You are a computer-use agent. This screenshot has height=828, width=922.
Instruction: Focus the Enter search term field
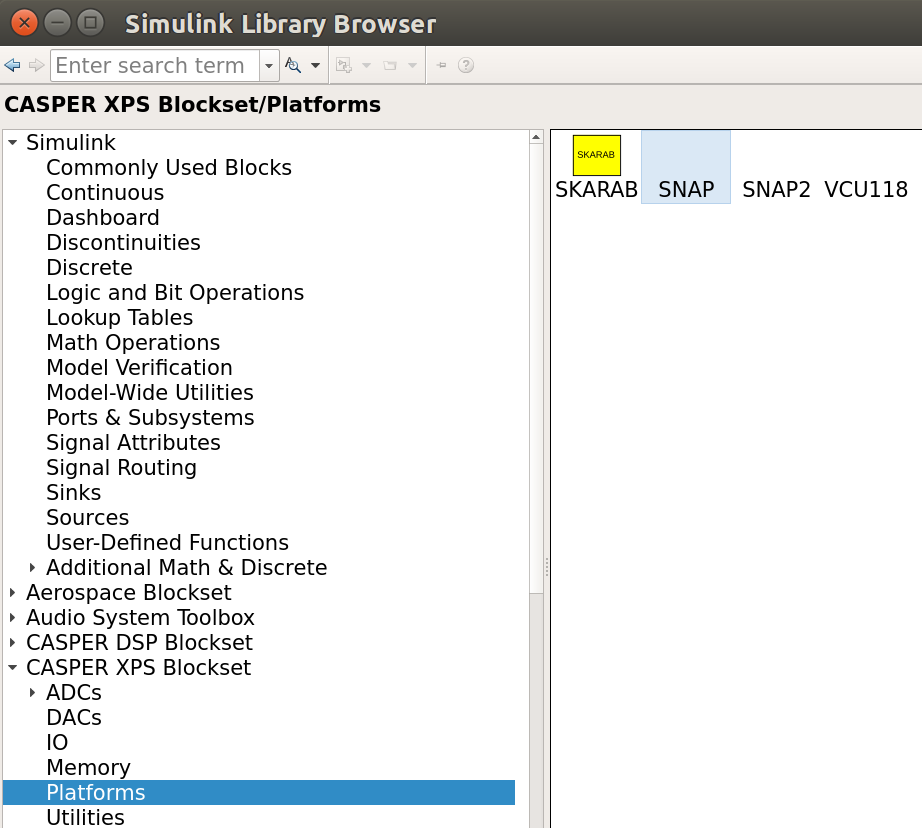pos(155,65)
